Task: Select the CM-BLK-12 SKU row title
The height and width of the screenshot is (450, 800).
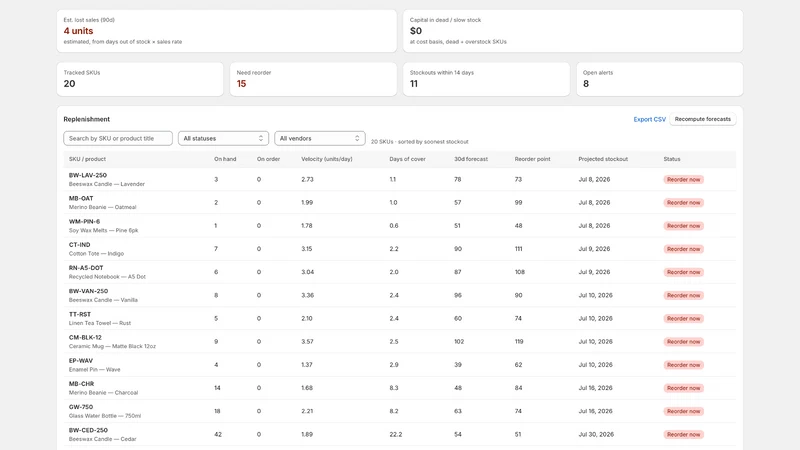Action: (x=85, y=337)
